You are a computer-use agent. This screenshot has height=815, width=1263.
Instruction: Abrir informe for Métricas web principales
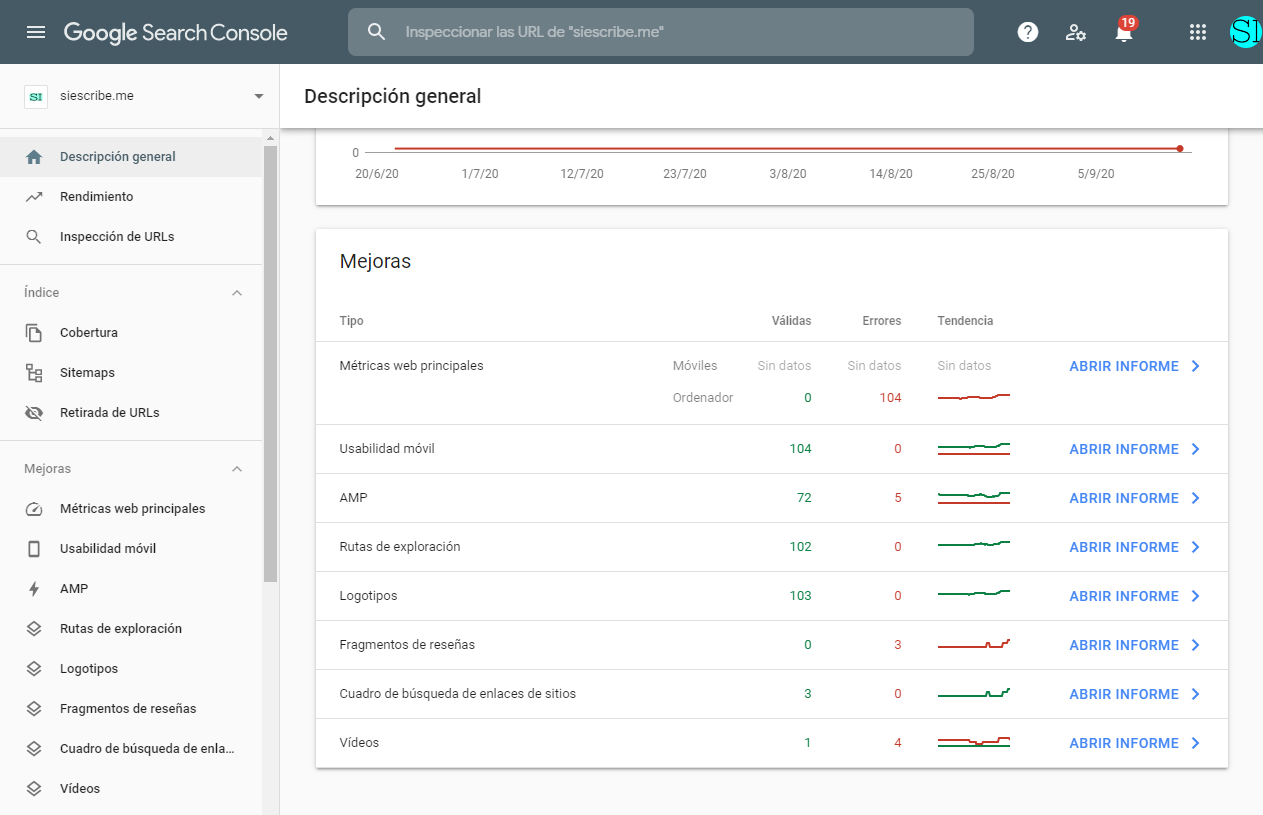pos(1124,366)
